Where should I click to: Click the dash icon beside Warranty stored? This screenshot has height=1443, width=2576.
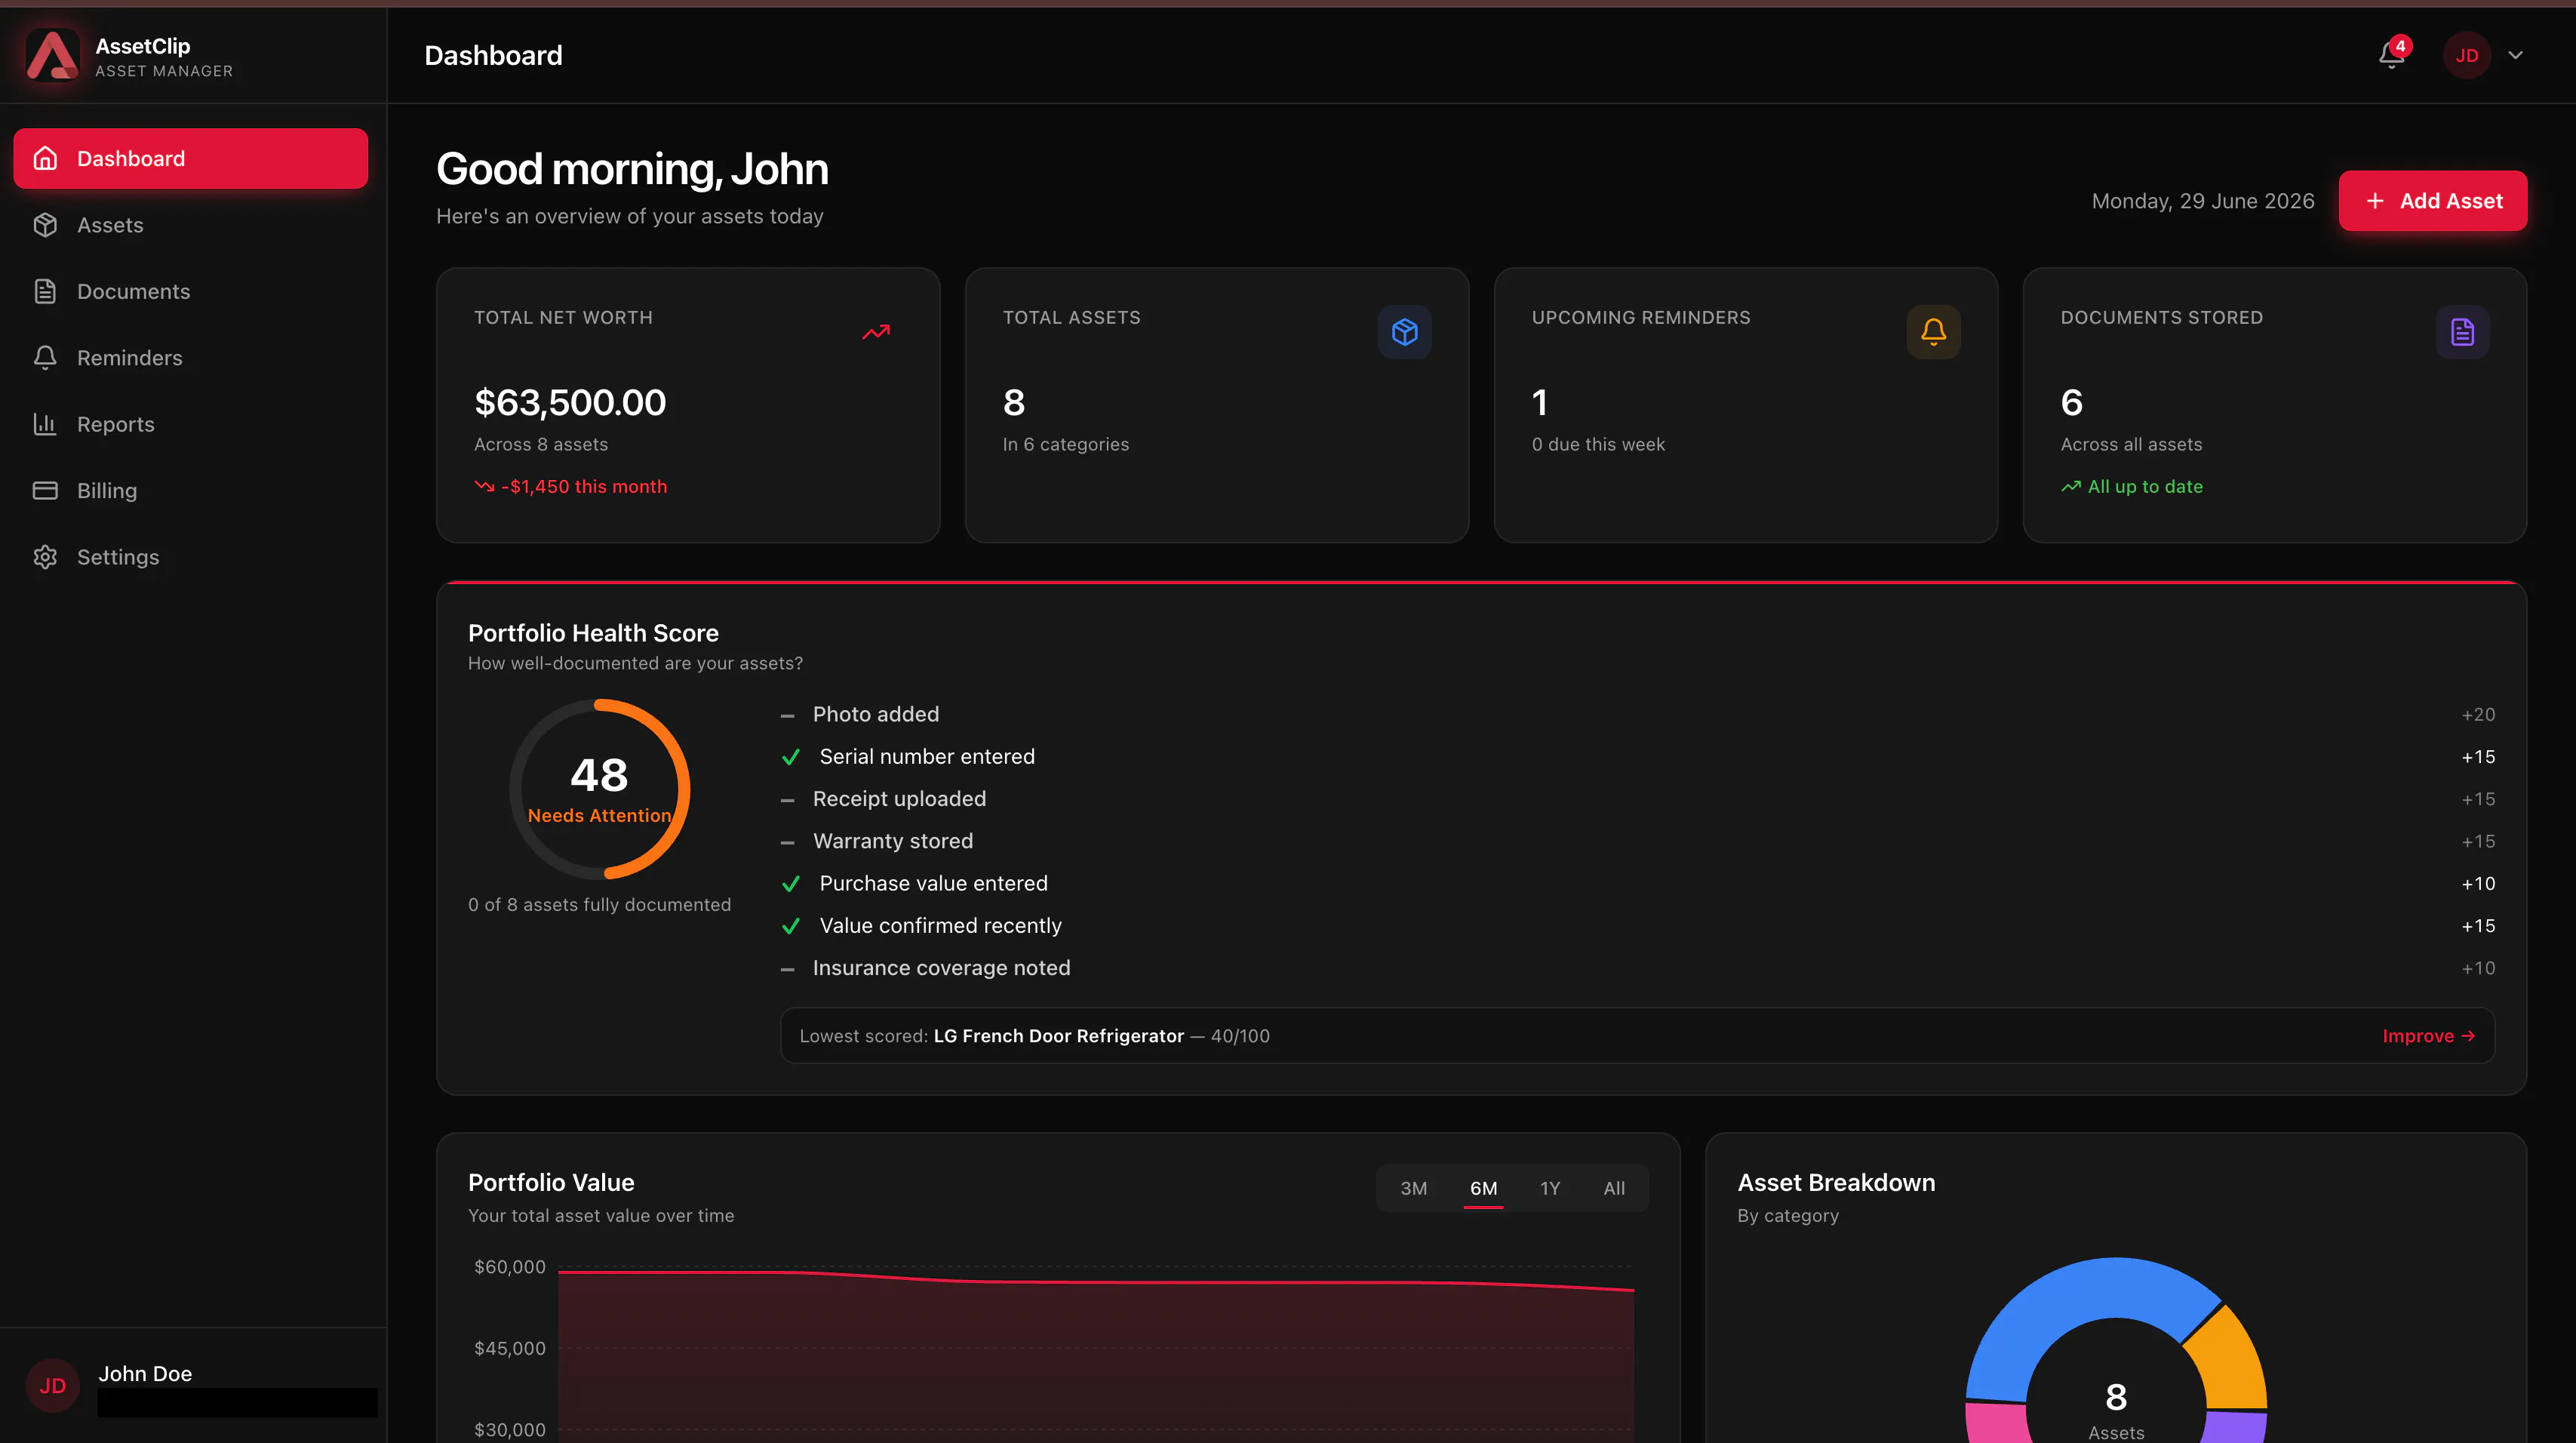(788, 843)
